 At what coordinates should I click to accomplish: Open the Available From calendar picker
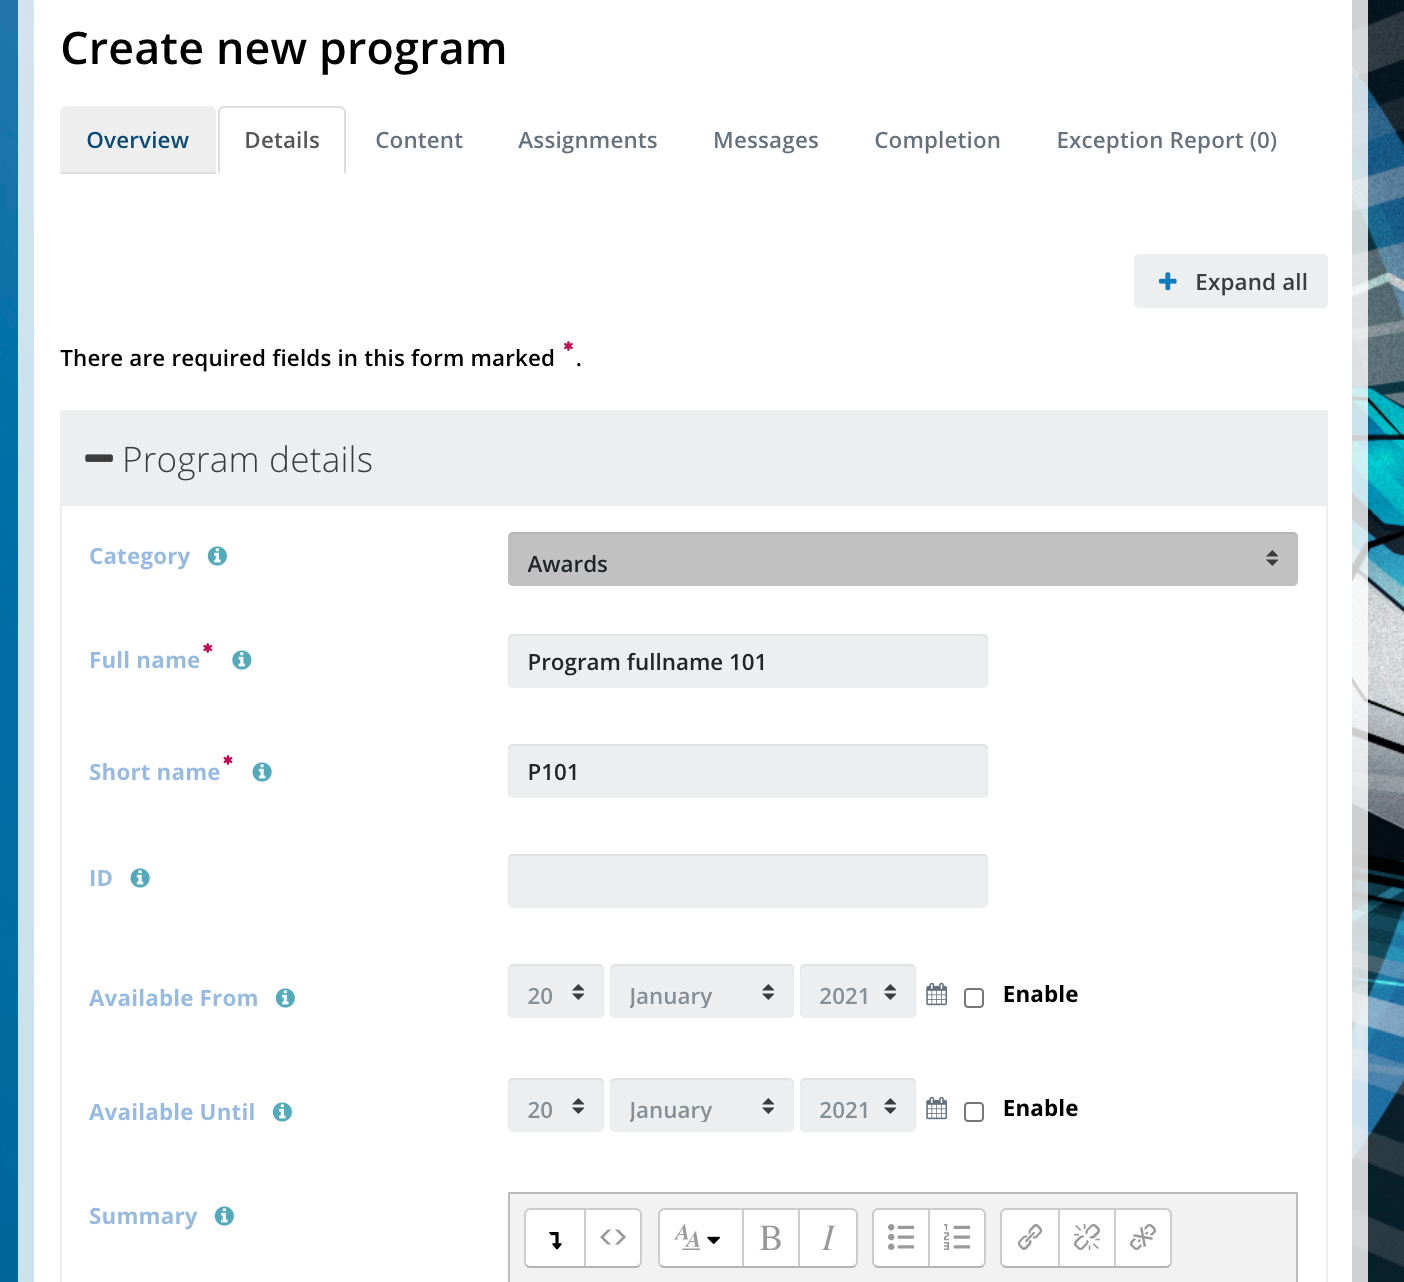pos(936,994)
